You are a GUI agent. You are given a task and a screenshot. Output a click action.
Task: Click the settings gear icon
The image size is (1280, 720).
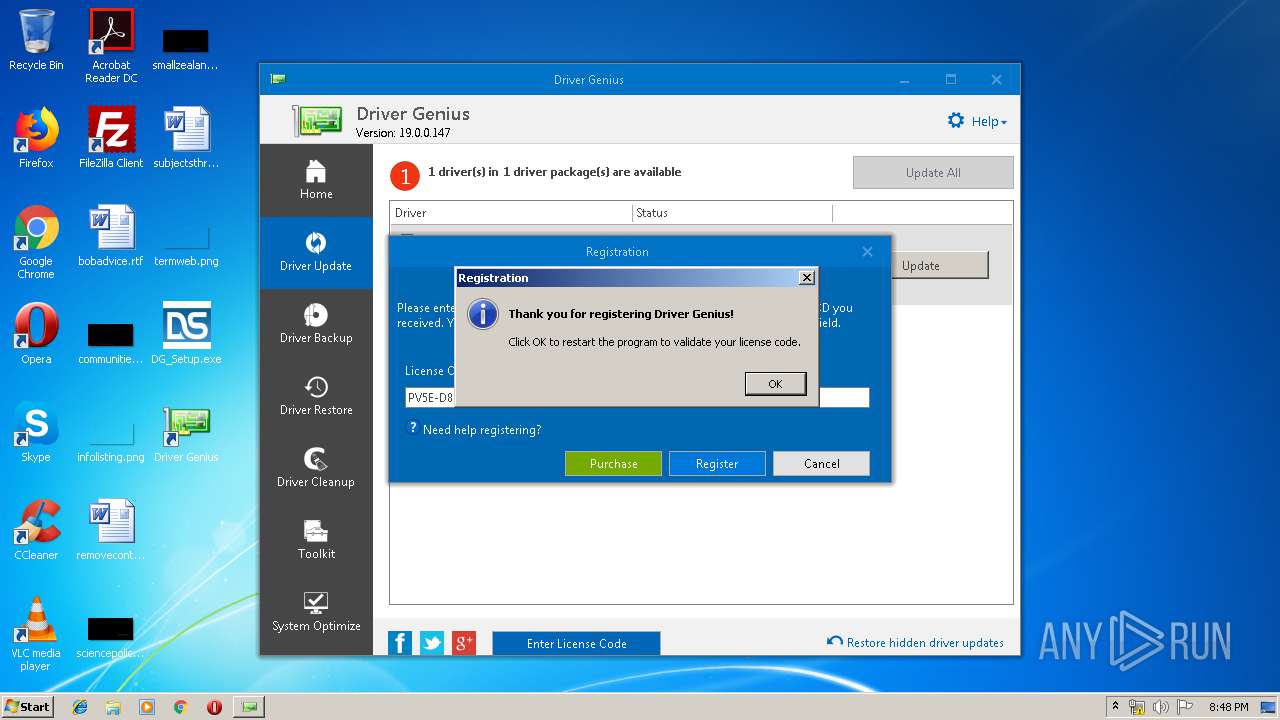[956, 121]
